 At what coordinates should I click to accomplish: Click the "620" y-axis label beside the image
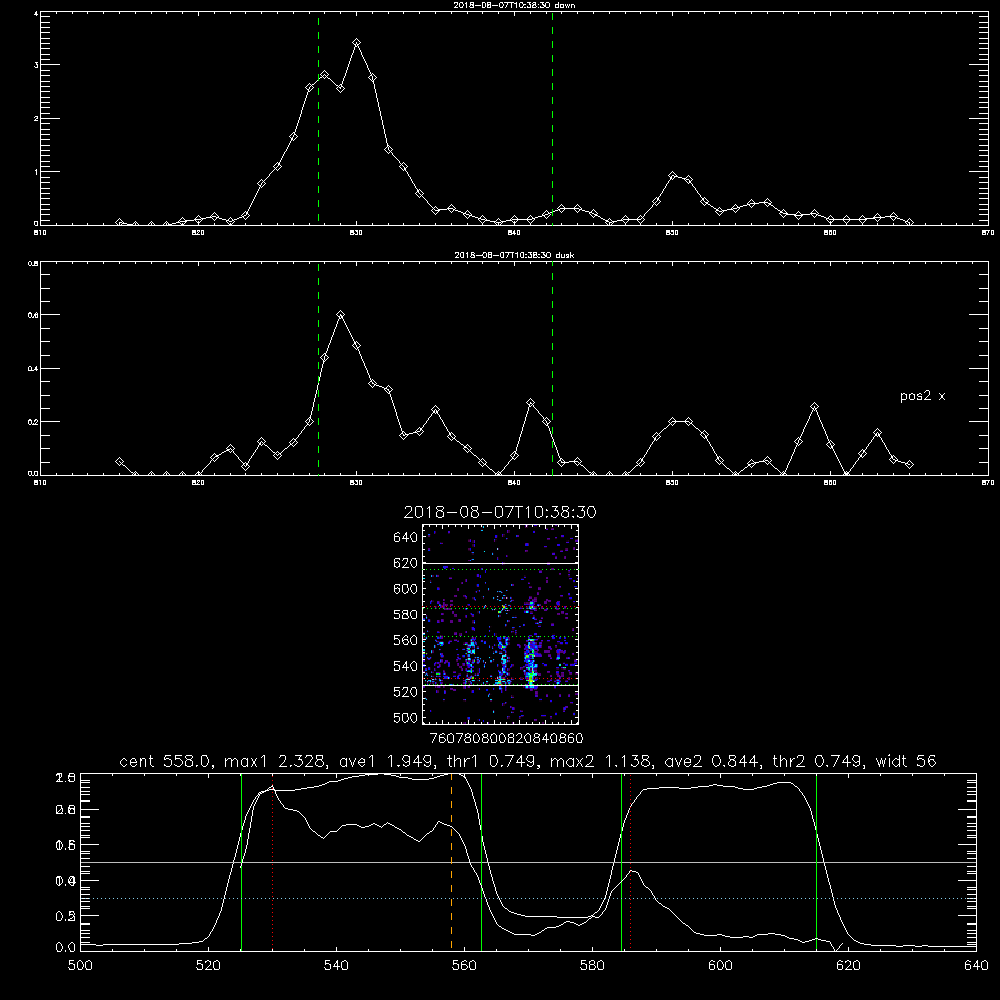click(x=406, y=563)
